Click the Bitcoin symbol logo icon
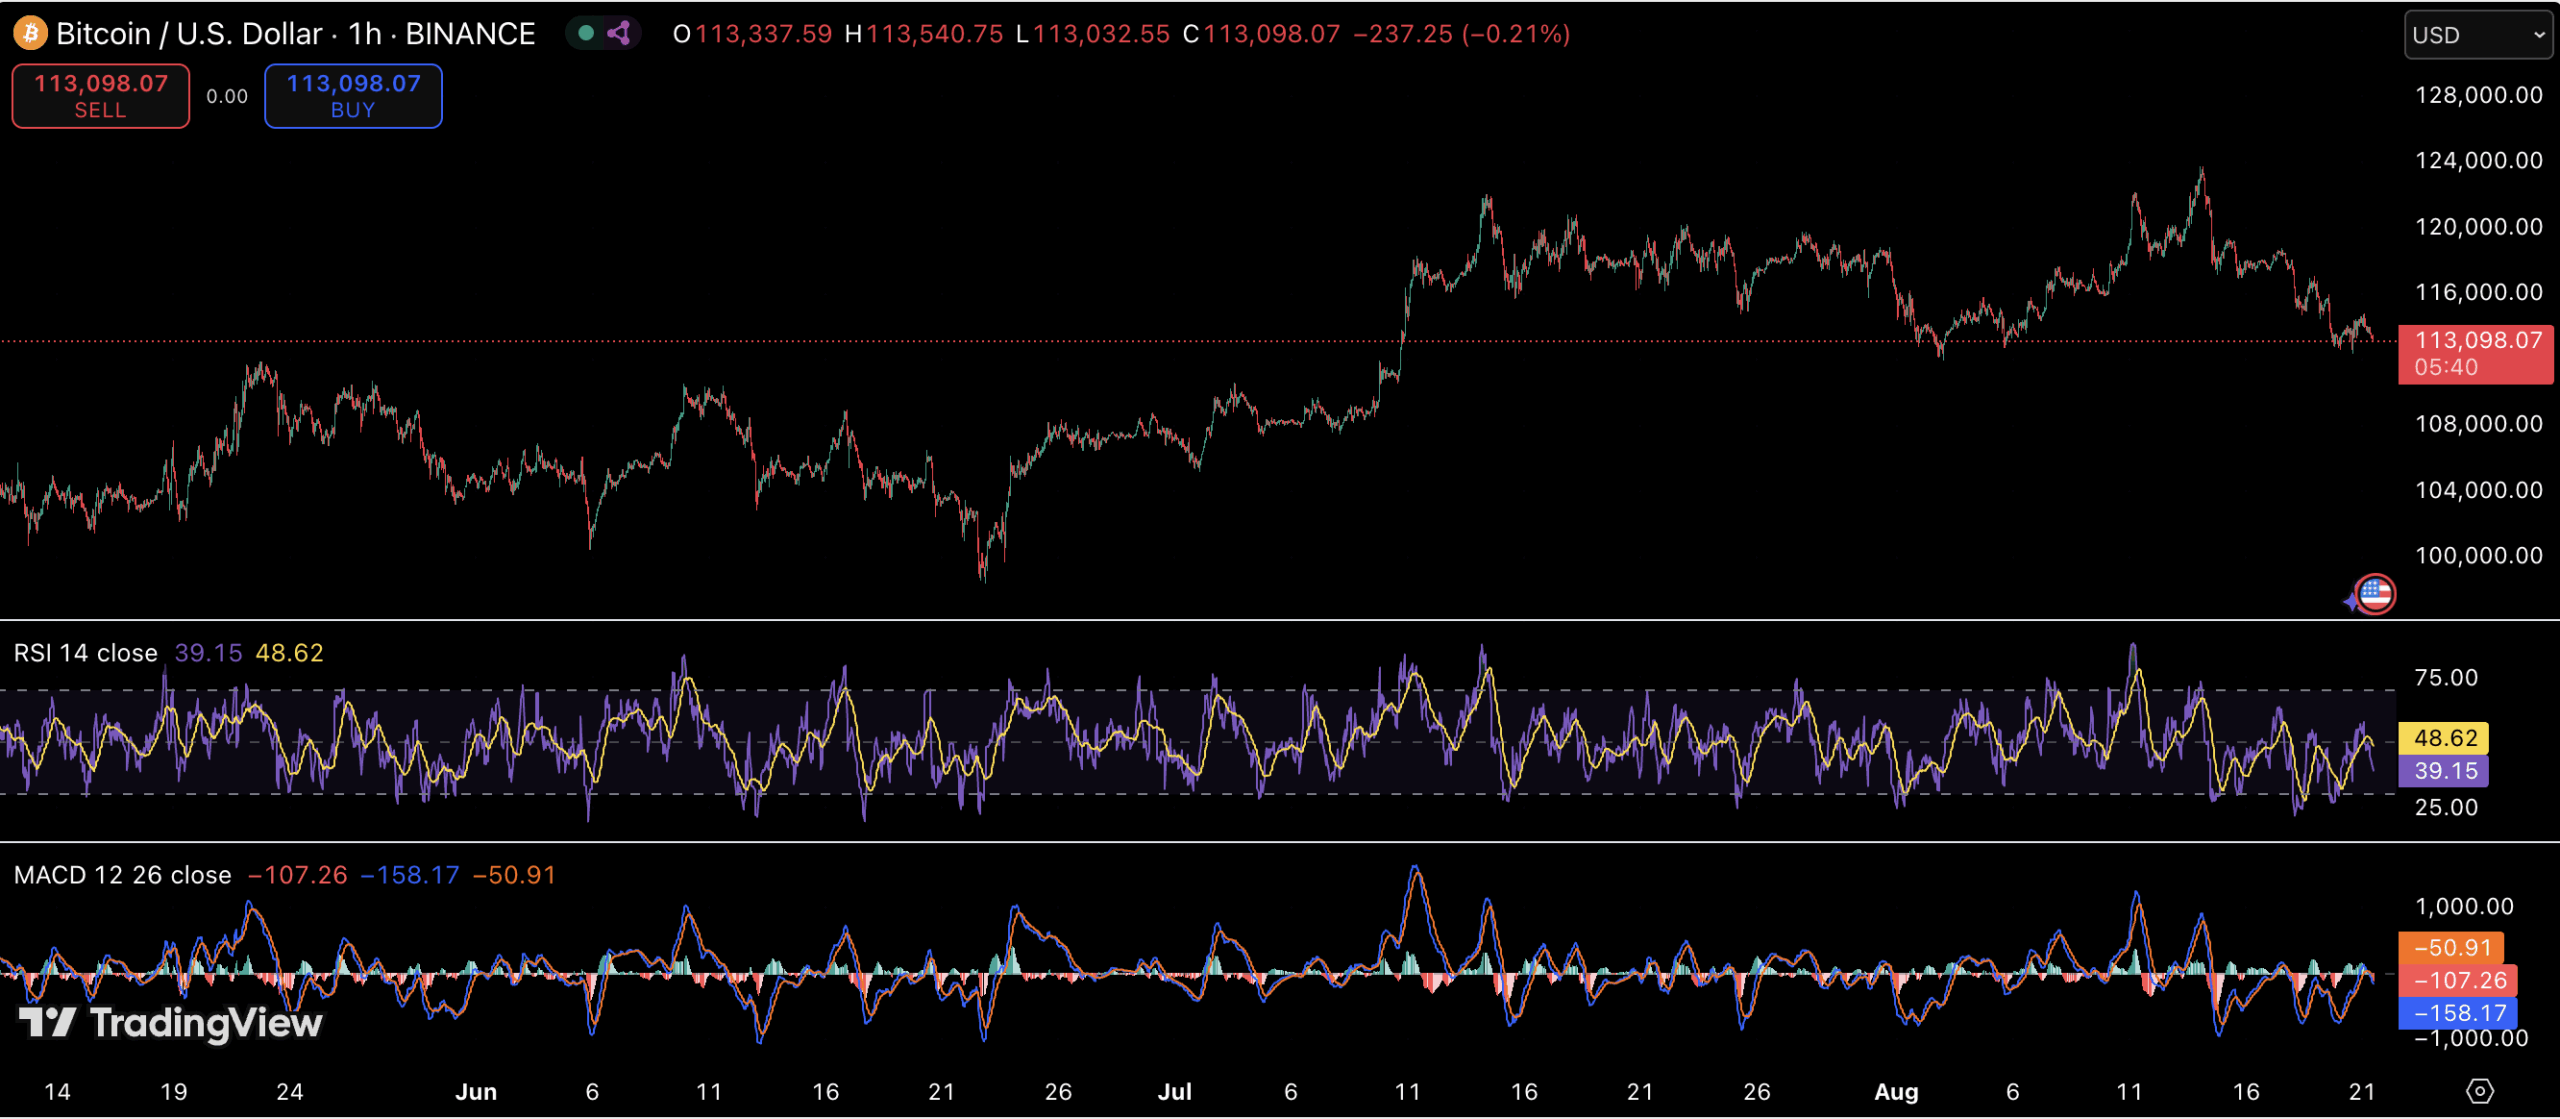 point(30,34)
